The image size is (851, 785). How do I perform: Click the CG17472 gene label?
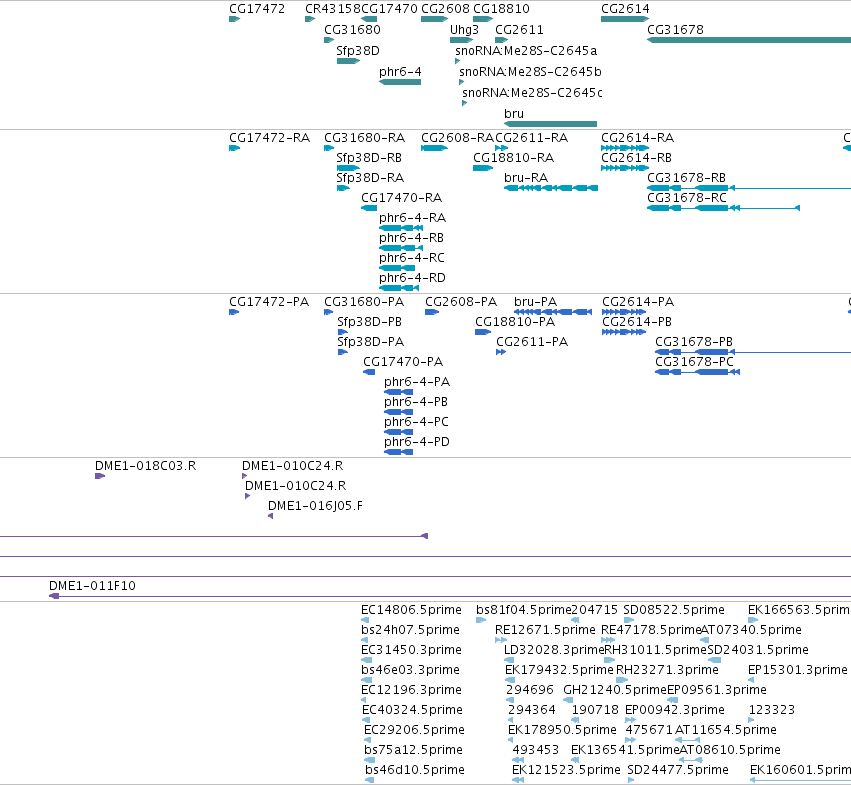coord(257,9)
